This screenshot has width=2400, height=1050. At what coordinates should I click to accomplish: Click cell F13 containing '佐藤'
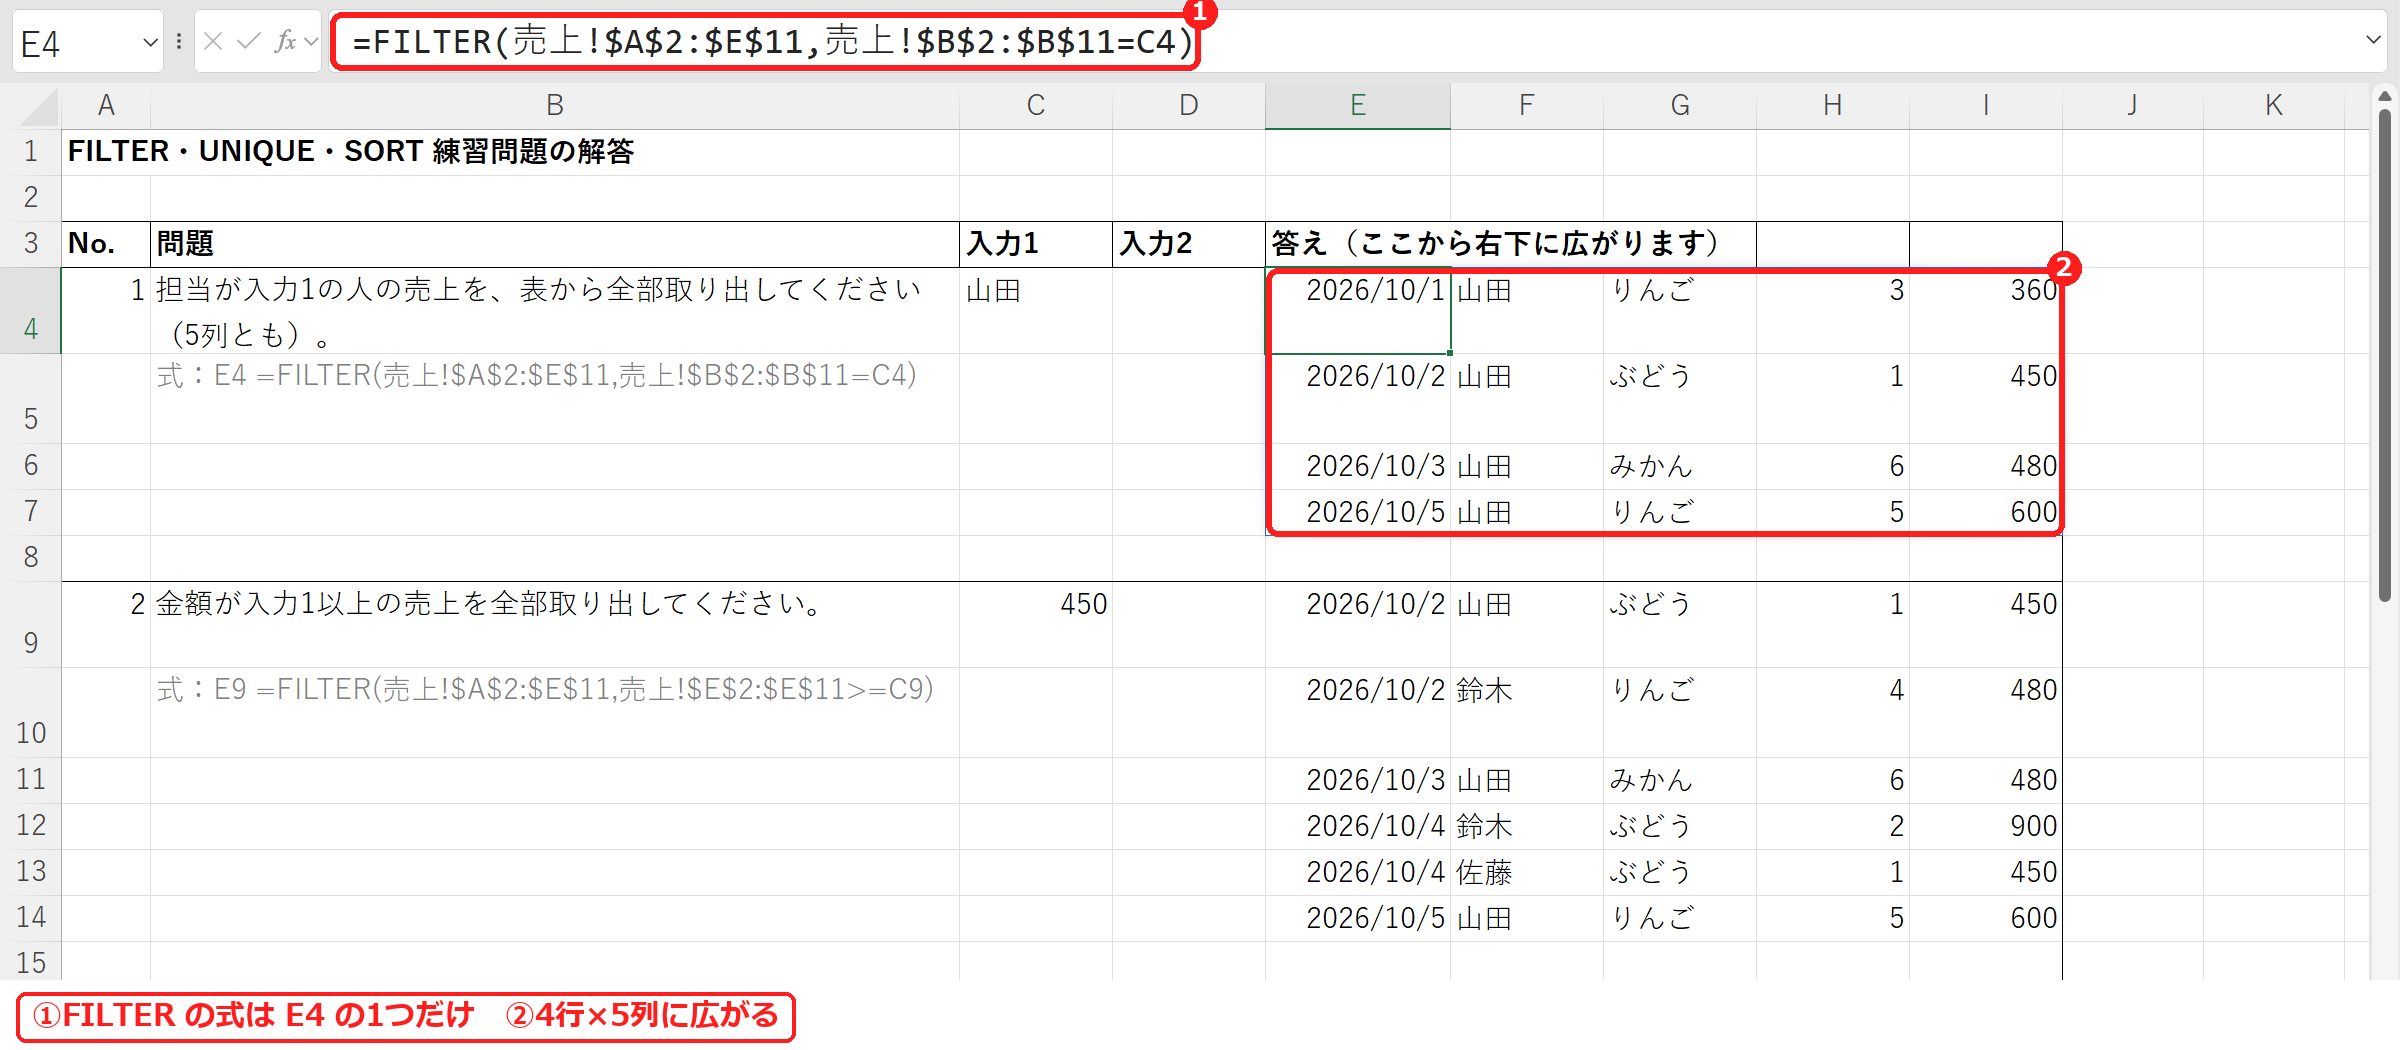point(1527,873)
